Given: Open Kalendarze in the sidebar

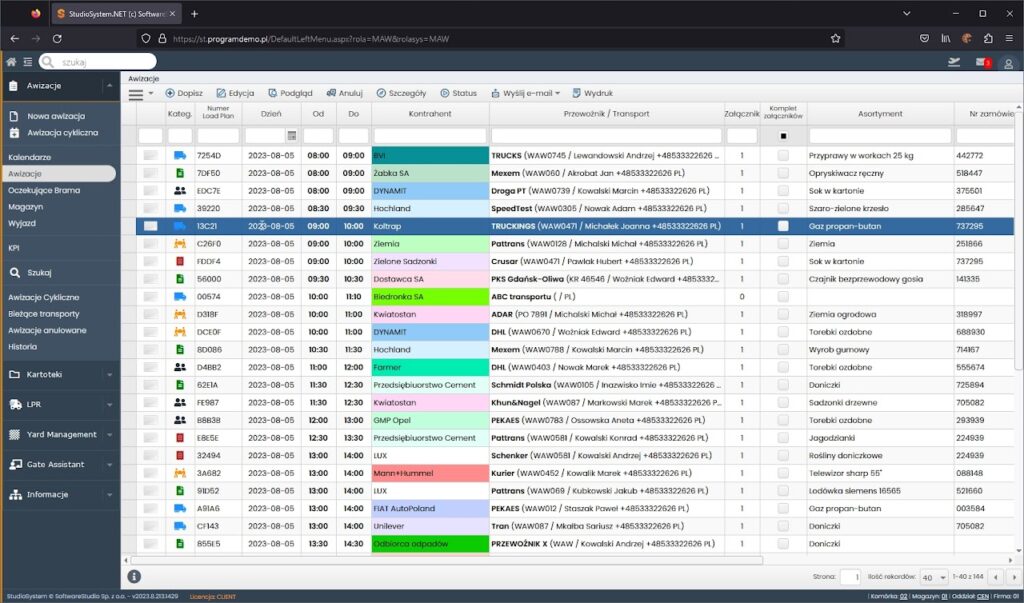Looking at the screenshot, I should 30,157.
